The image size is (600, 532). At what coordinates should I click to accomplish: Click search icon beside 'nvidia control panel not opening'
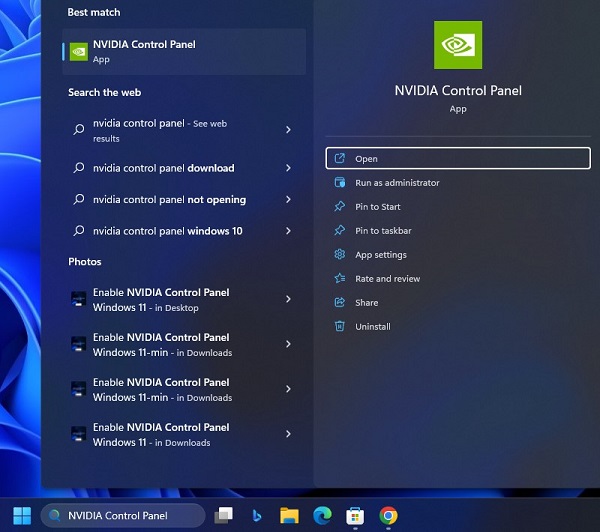(x=79, y=199)
